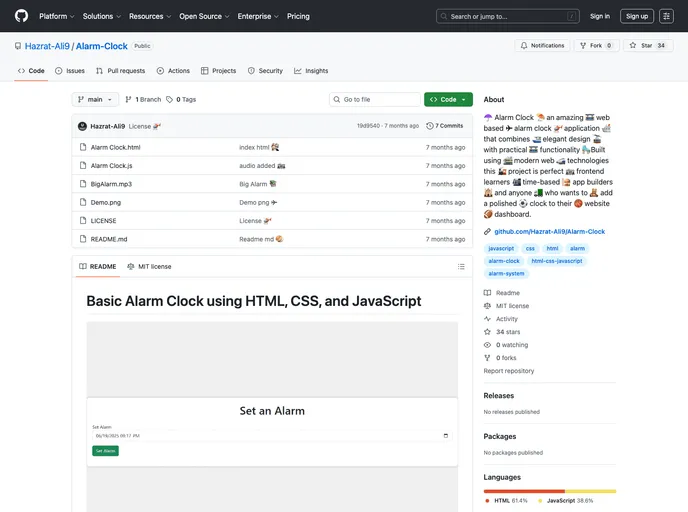
Task: Click the Sign up button
Action: click(636, 16)
